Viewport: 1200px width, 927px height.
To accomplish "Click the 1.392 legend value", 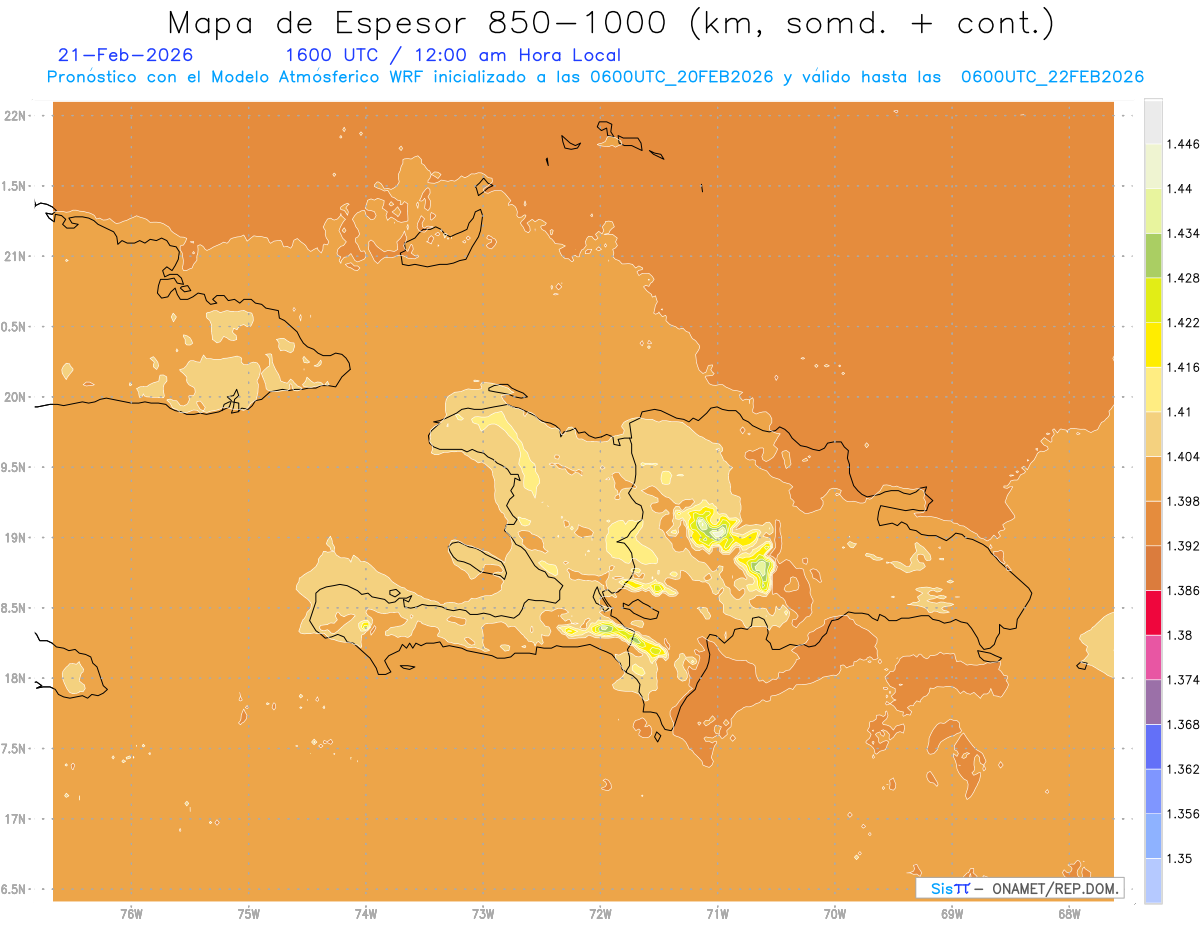I will (1183, 546).
